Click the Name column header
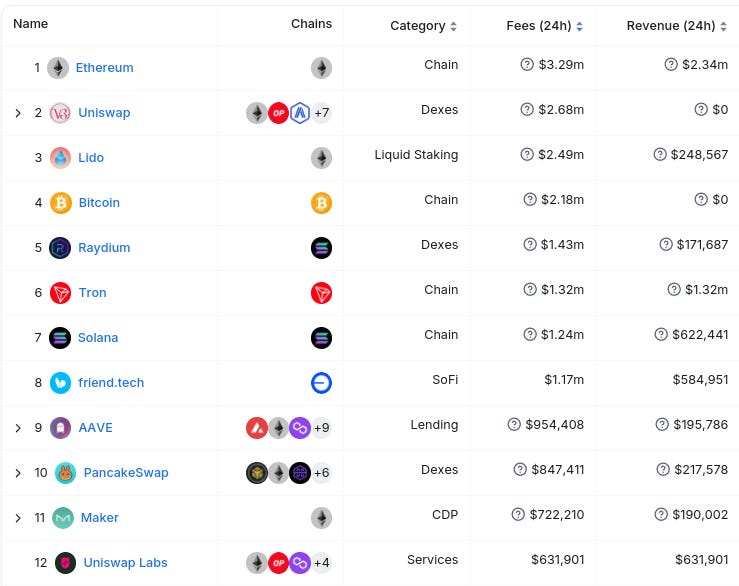Image resolution: width=739 pixels, height=586 pixels. pyautogui.click(x=31, y=24)
